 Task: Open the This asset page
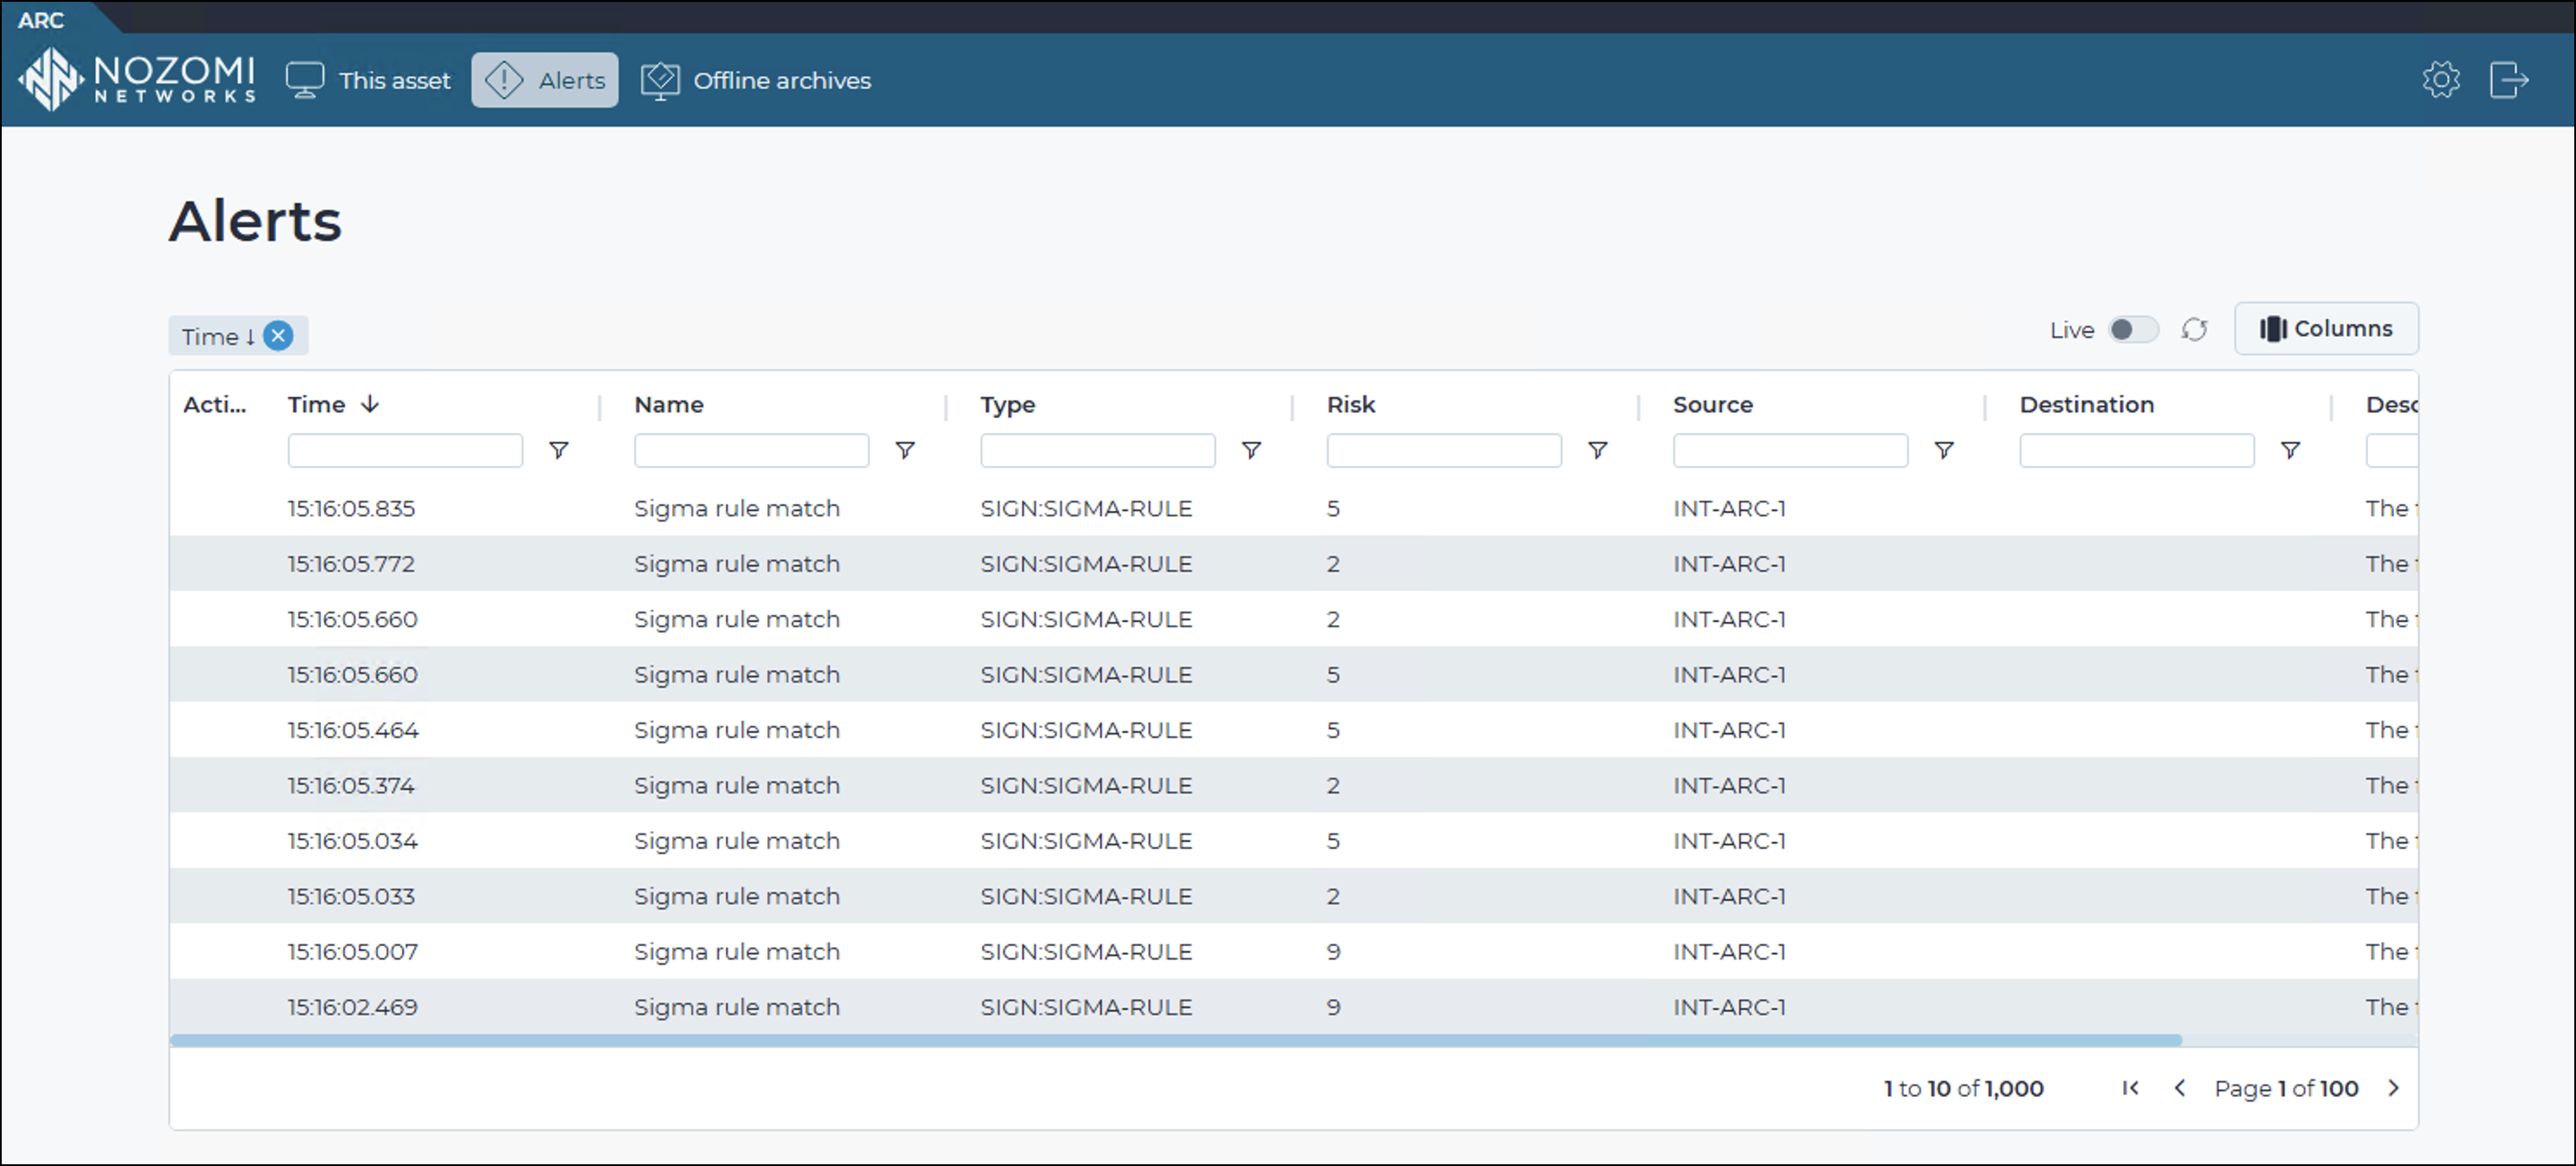coord(368,80)
